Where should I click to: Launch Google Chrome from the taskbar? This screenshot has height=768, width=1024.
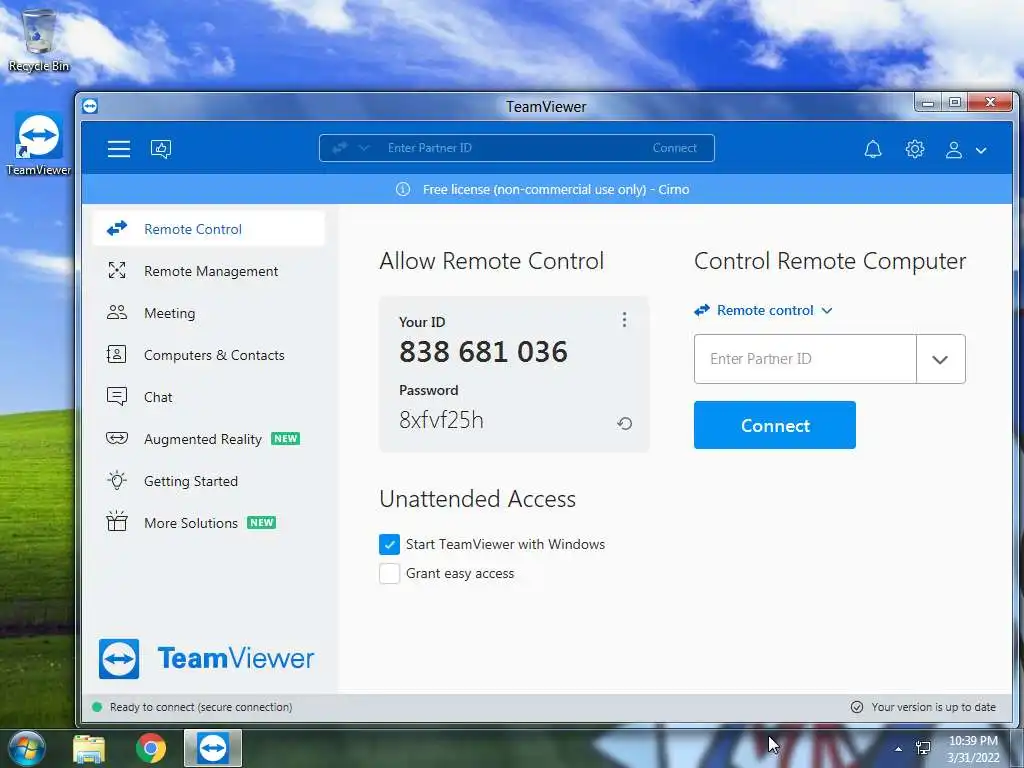coord(151,748)
